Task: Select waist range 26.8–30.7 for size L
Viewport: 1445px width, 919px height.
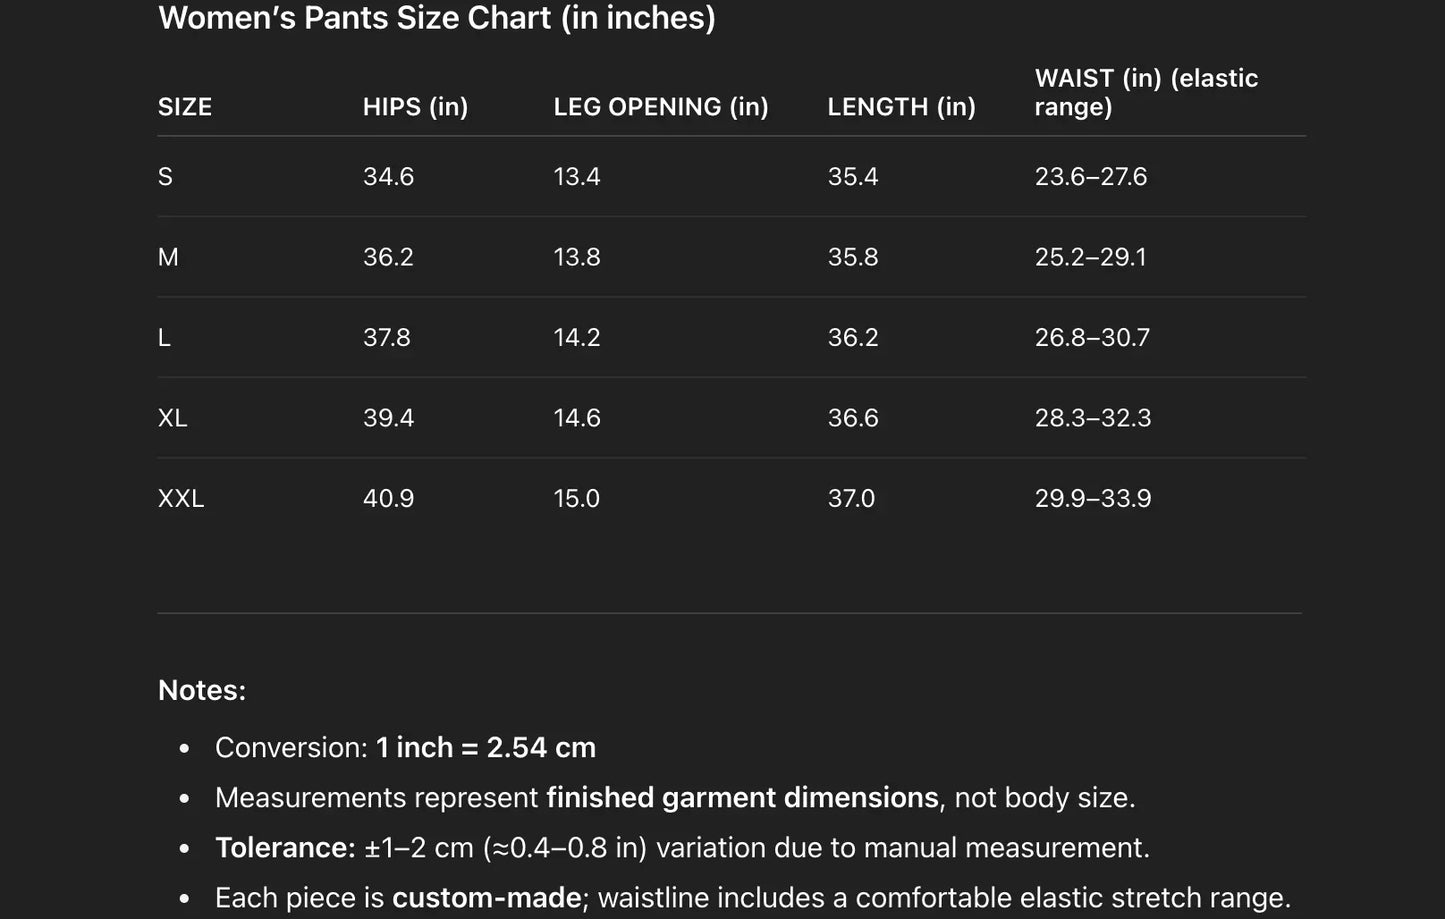Action: 1092,338
